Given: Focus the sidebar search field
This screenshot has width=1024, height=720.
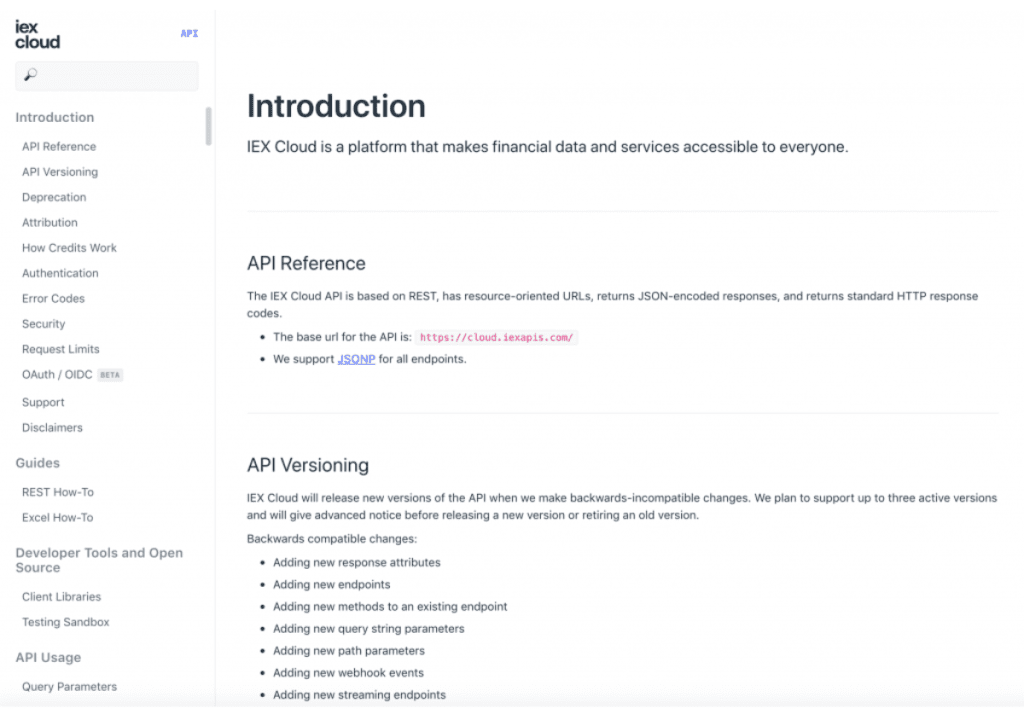Looking at the screenshot, I should 115,76.
